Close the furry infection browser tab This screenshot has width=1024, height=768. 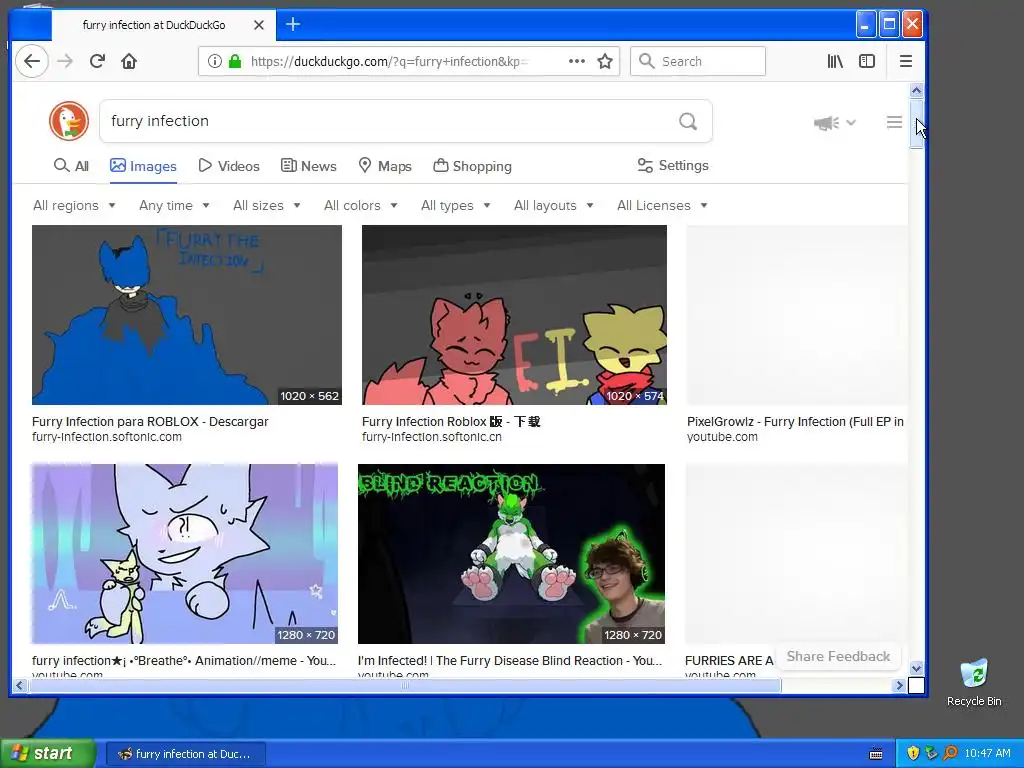[259, 25]
